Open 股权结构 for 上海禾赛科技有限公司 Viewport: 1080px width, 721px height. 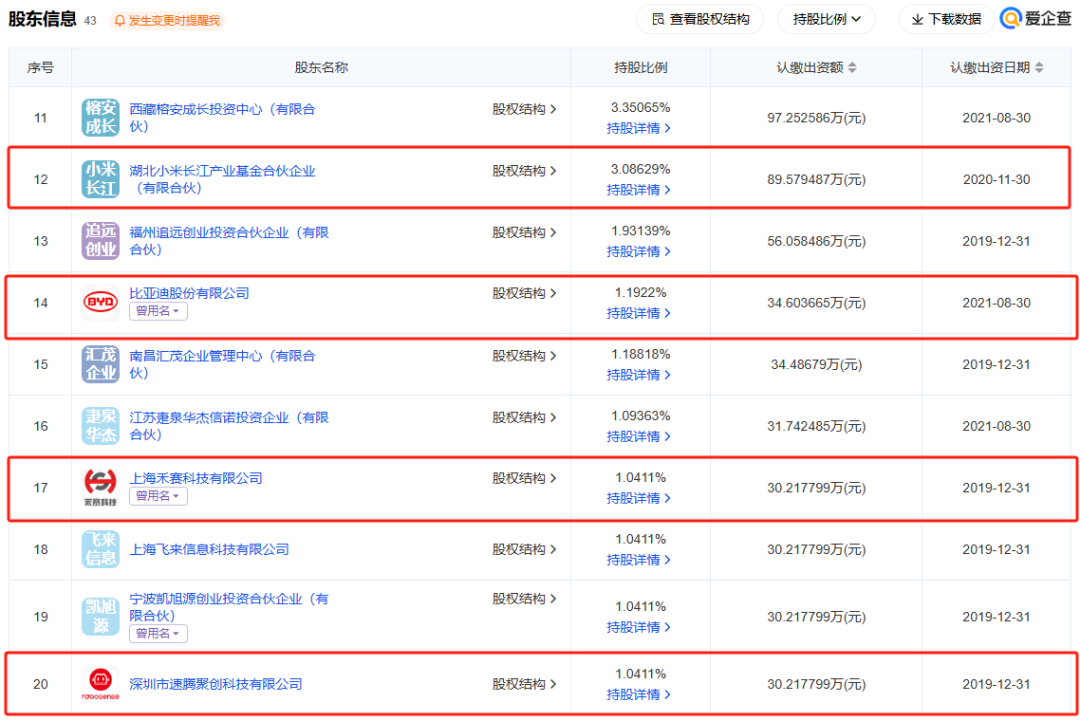(524, 478)
